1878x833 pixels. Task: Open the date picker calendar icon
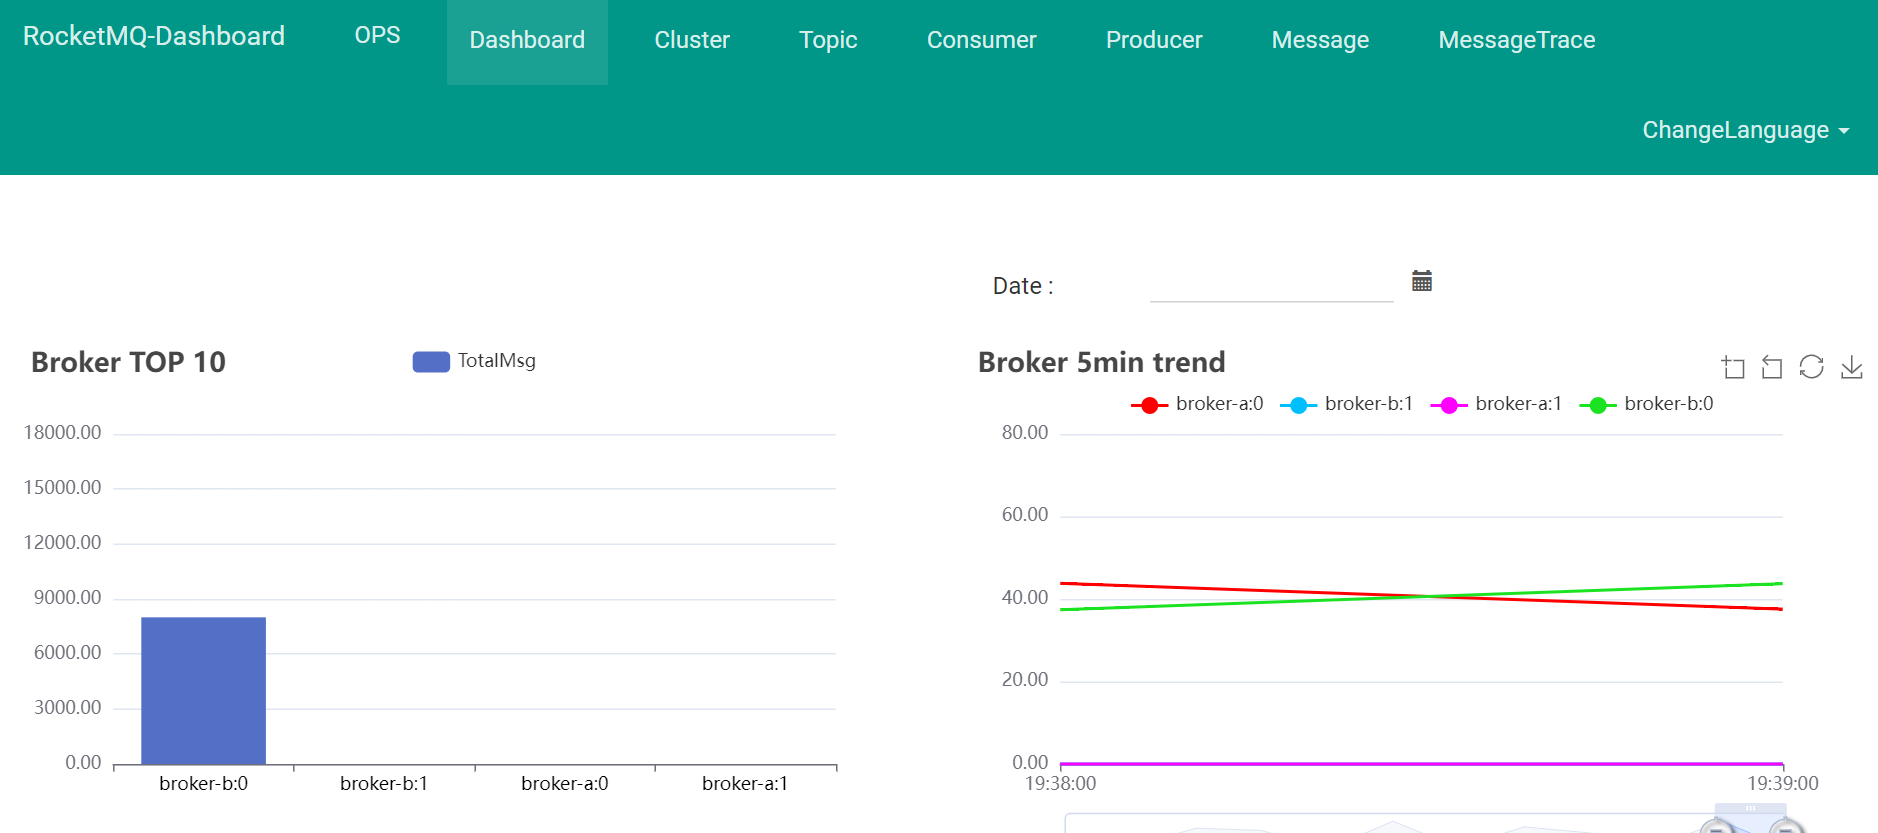coord(1421,281)
